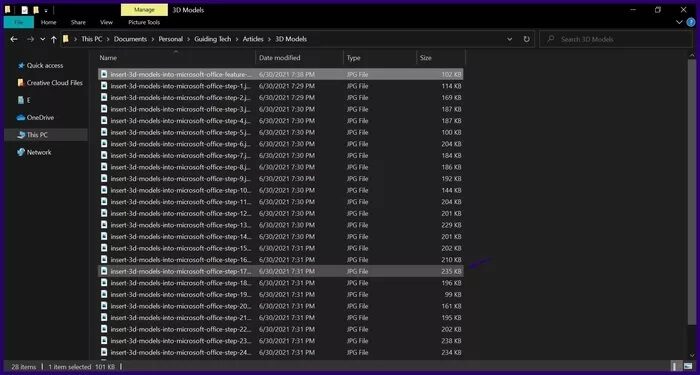Click the file icon of the step-16 image
Viewport: 700px width, 375px height.
[x=104, y=260]
